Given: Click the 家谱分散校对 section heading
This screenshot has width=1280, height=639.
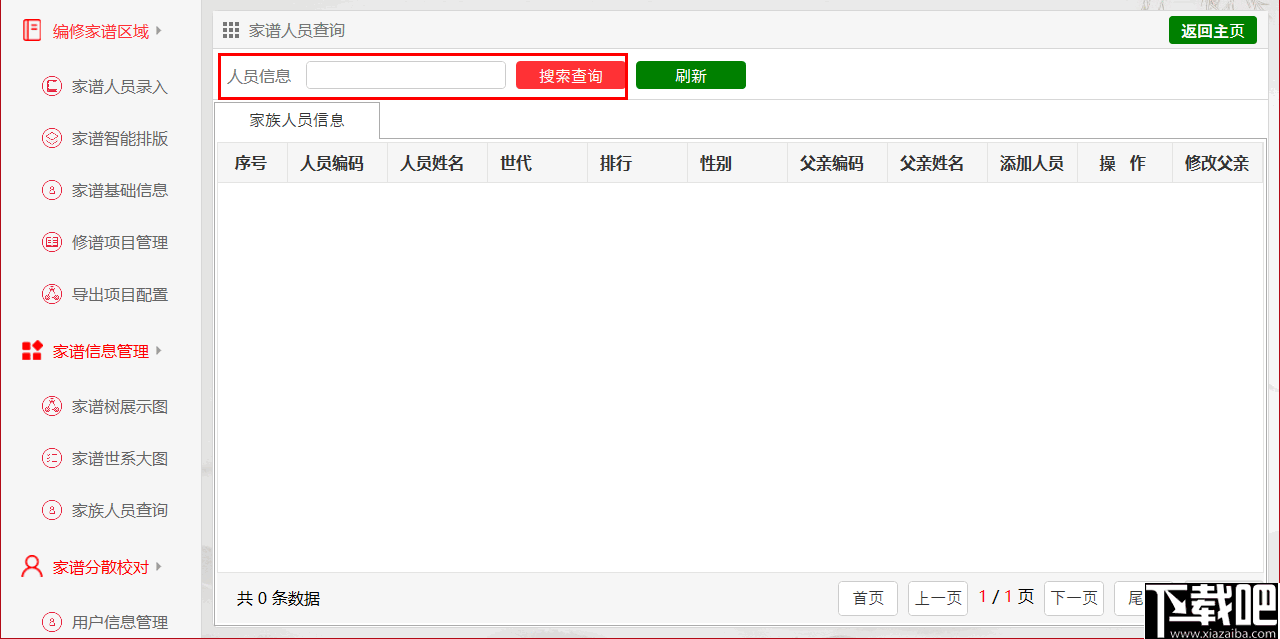Looking at the screenshot, I should 101,567.
